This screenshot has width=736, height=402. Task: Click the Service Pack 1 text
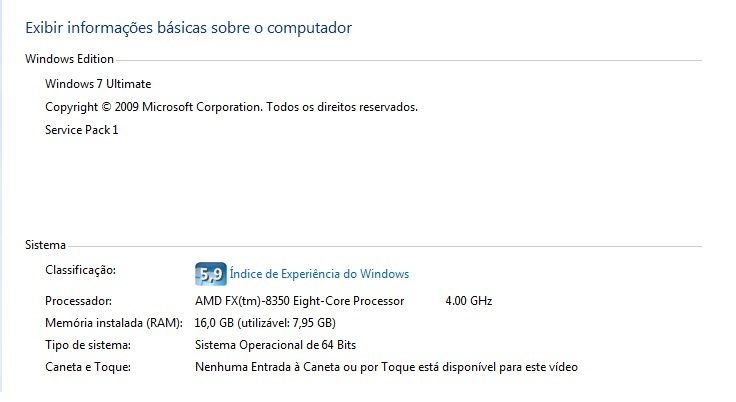pos(82,130)
